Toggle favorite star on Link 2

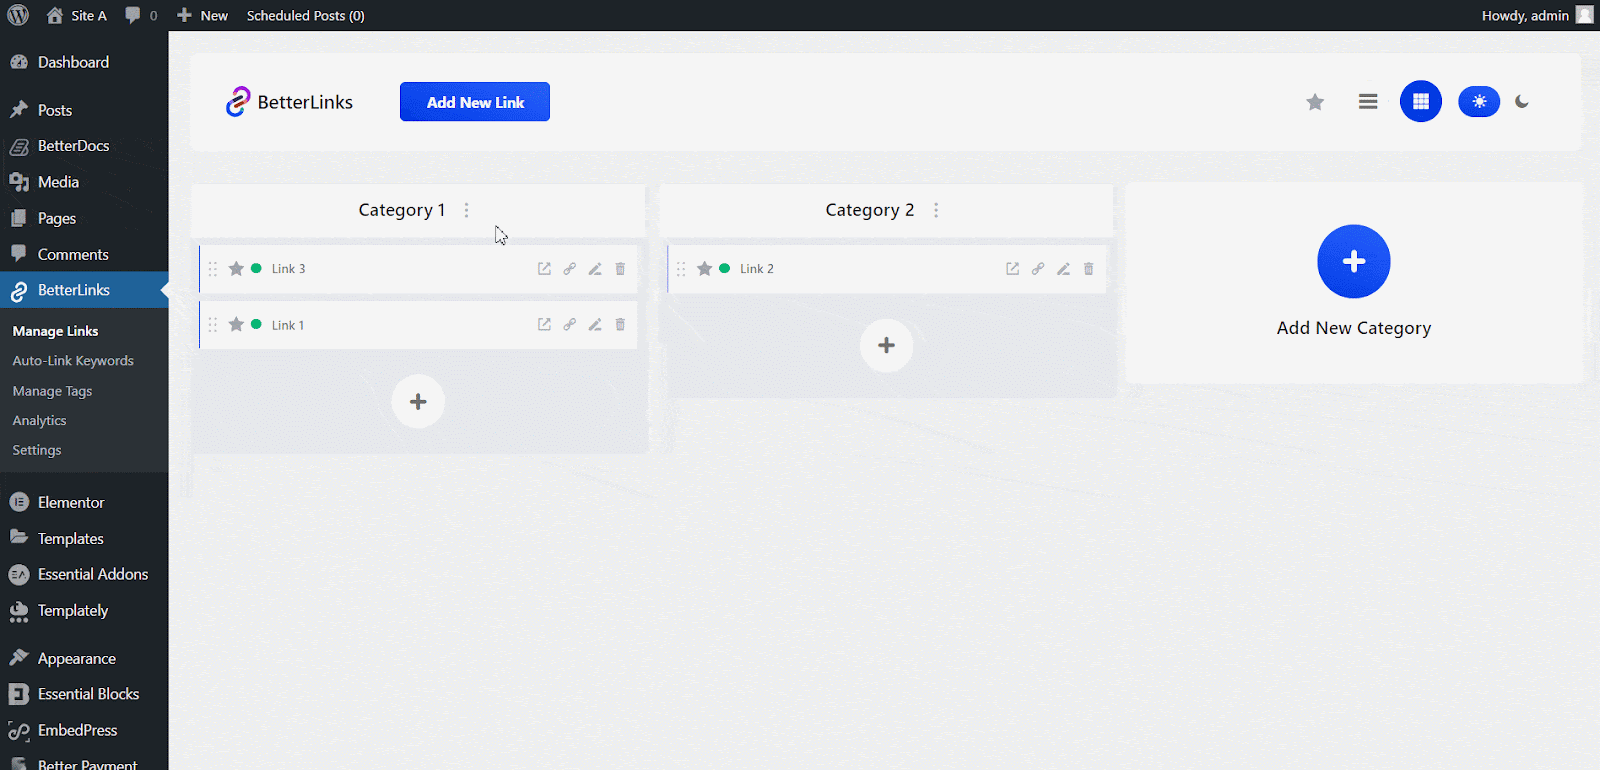click(704, 269)
